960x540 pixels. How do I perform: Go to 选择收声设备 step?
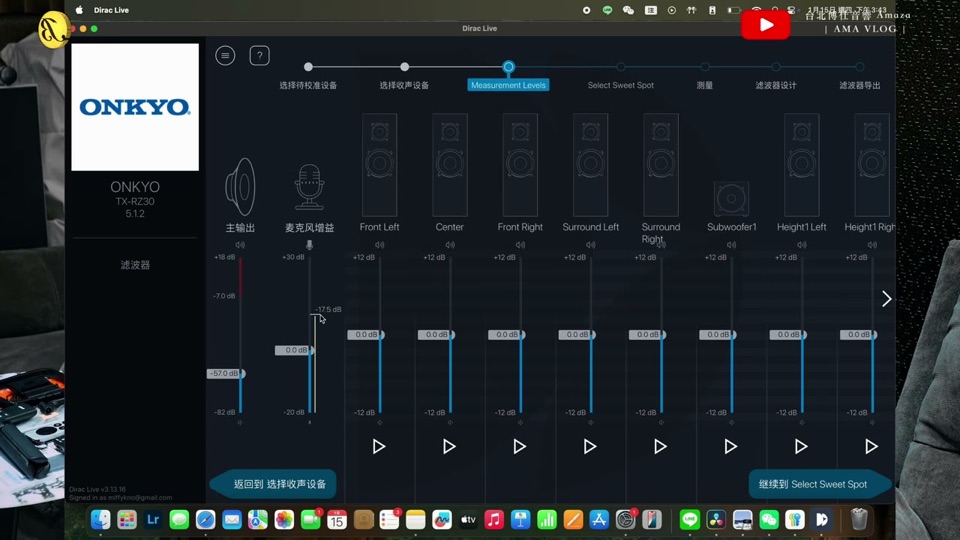pos(404,85)
